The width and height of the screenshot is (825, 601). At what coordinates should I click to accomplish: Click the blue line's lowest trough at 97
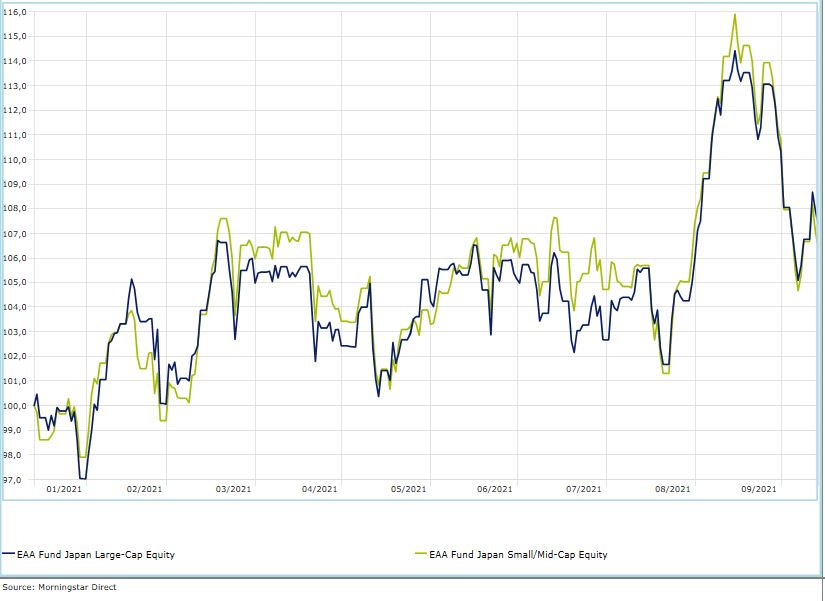82,479
